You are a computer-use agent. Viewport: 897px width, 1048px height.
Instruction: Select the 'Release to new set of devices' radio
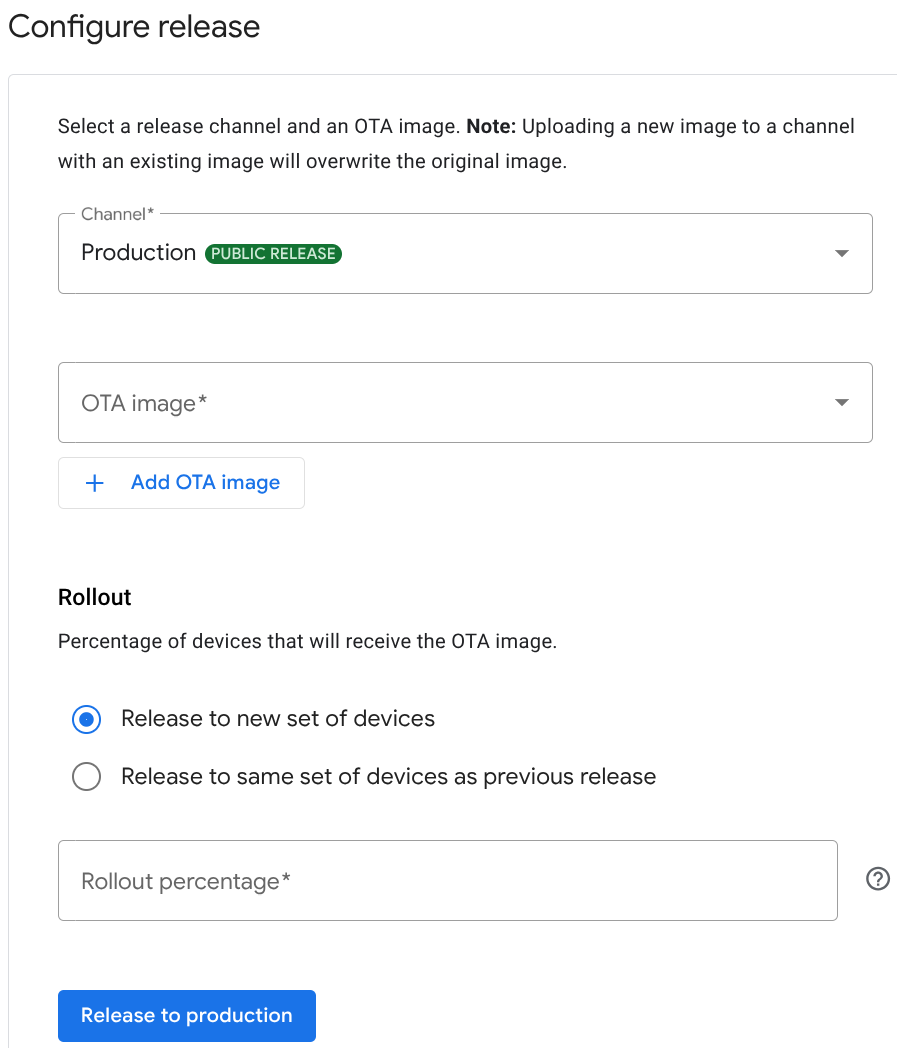coord(87,719)
